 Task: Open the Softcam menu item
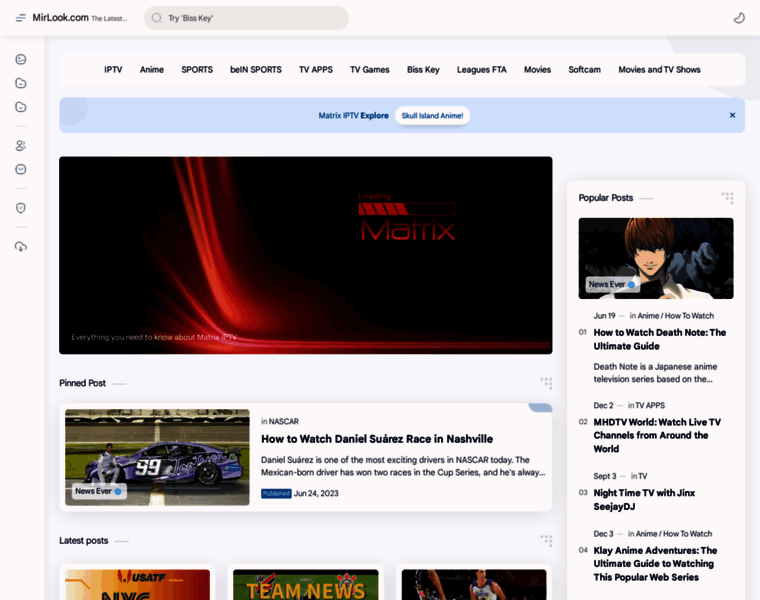(585, 70)
